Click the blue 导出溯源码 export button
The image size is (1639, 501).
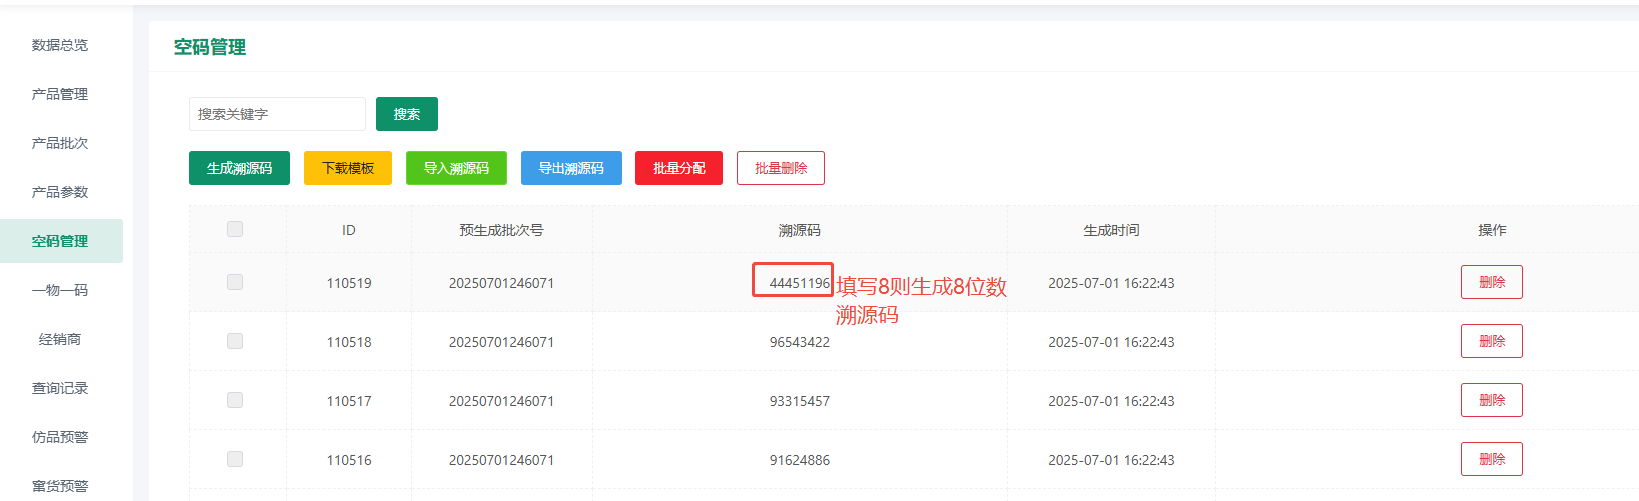coord(571,168)
